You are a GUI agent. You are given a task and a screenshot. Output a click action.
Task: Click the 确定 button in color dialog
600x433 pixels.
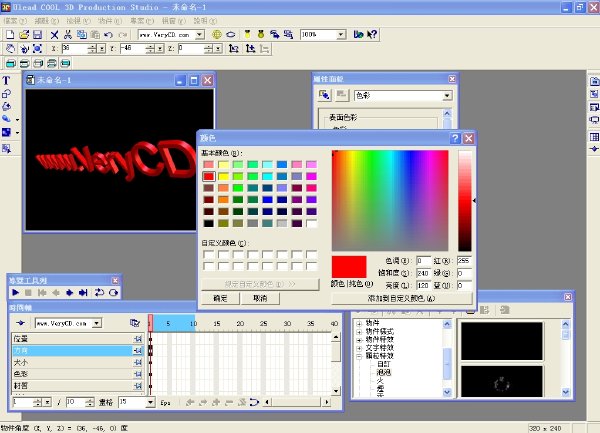coord(220,298)
